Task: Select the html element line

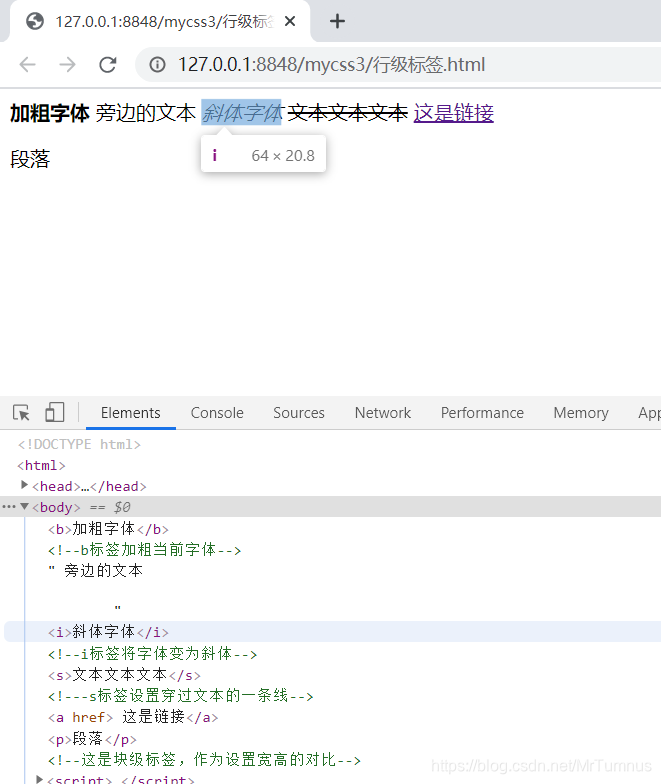Action: [x=42, y=466]
